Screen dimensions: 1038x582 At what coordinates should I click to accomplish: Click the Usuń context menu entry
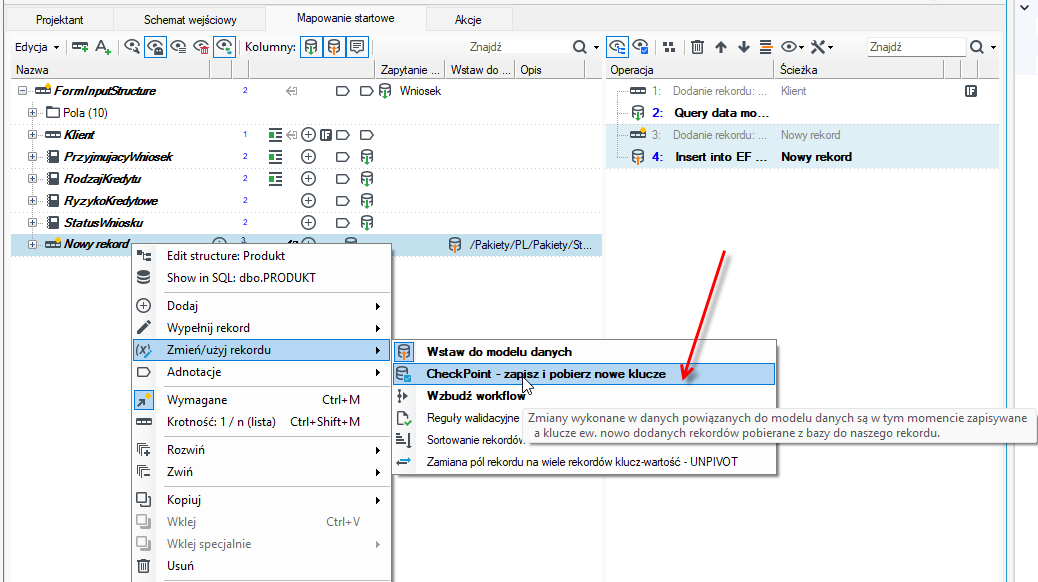pos(261,566)
